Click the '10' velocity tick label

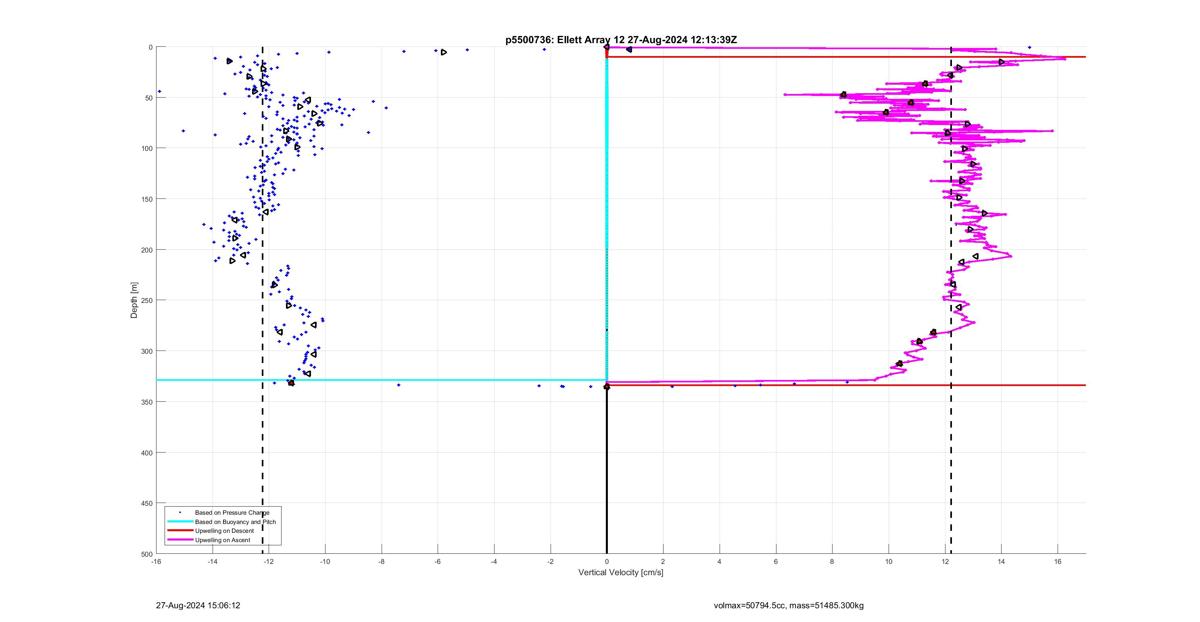tap(889, 562)
